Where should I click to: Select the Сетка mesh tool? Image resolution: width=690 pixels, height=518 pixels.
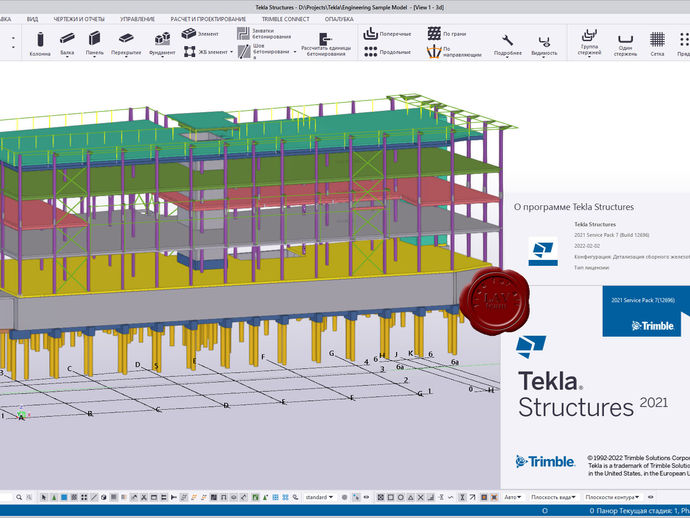657,44
